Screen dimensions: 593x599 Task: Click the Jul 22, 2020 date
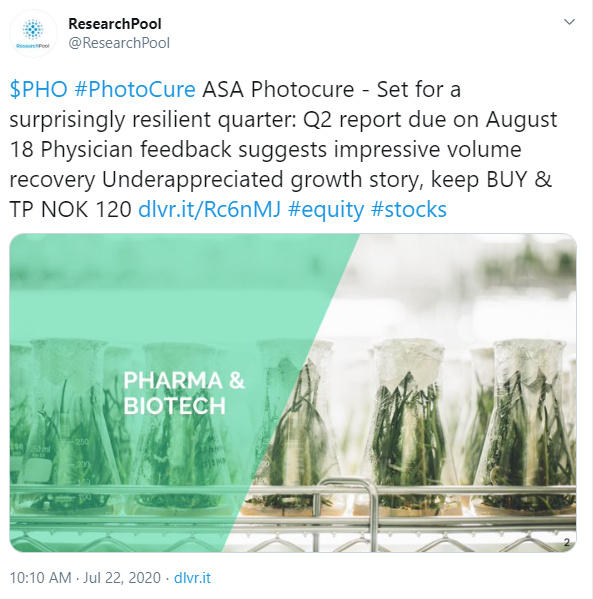pos(122,578)
